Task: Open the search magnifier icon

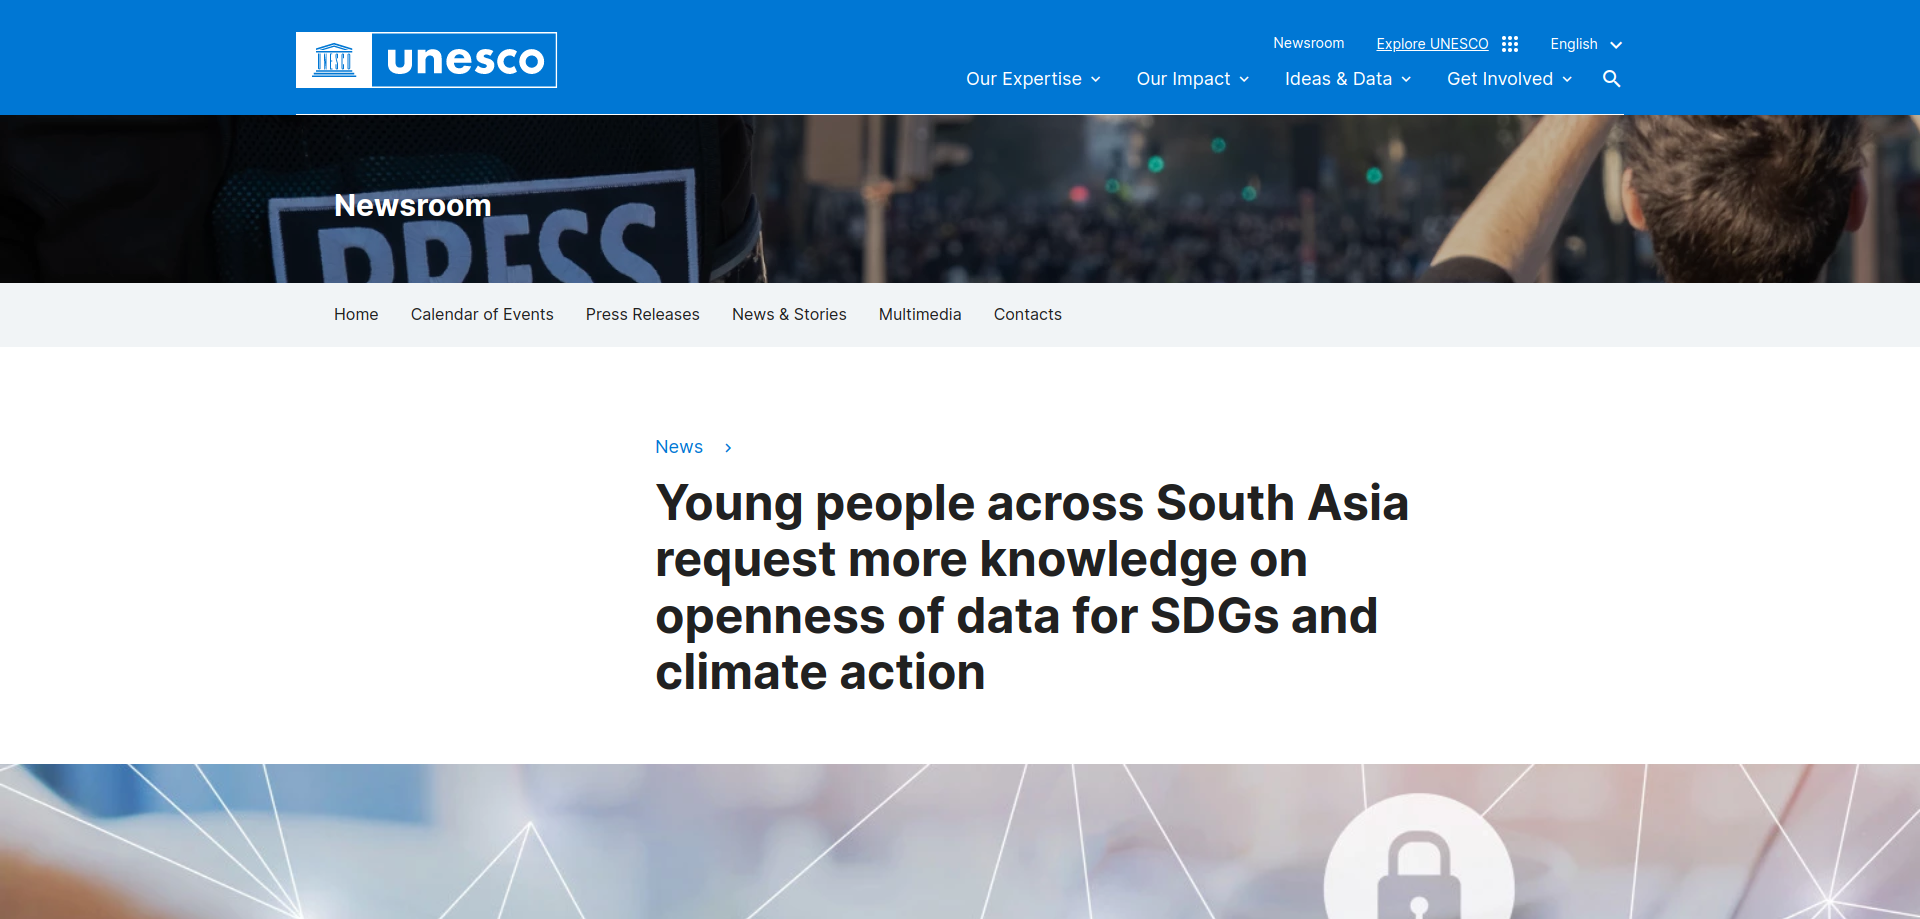Action: click(1611, 79)
